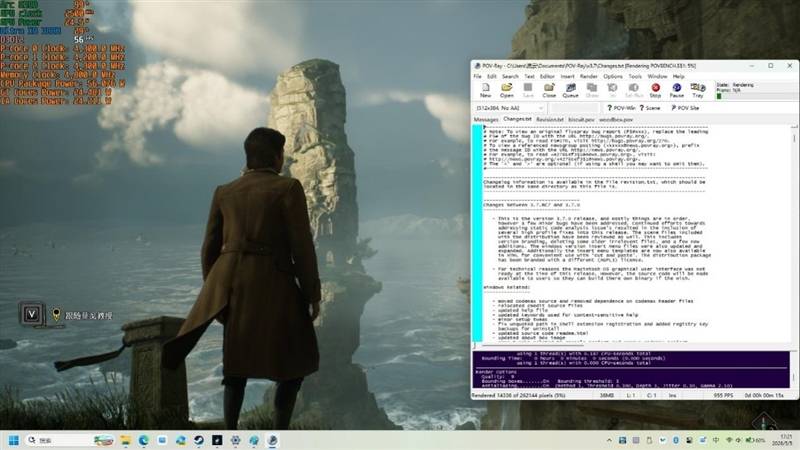Click the POV-Ray taskbar icon

click(x=272, y=440)
